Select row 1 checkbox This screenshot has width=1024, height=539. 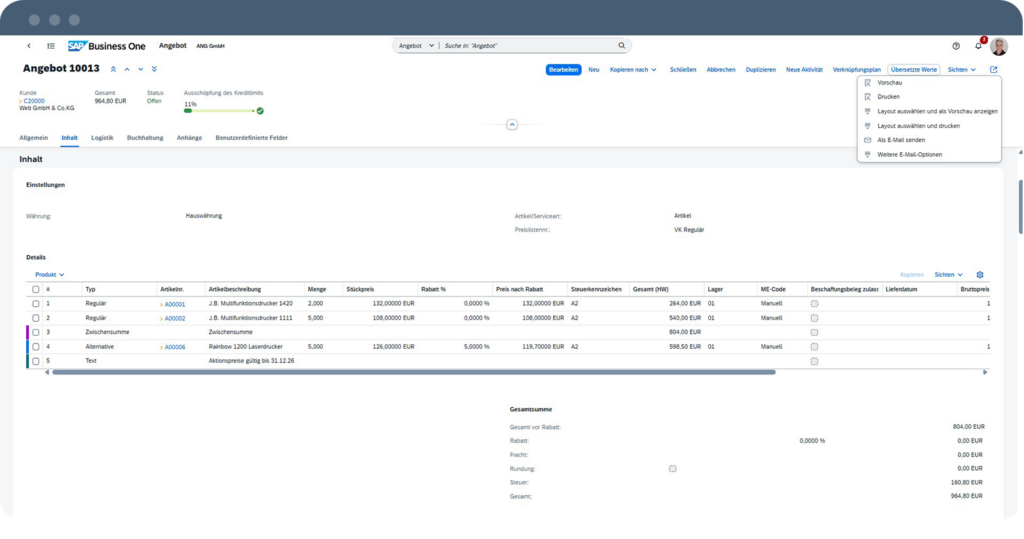(36, 304)
